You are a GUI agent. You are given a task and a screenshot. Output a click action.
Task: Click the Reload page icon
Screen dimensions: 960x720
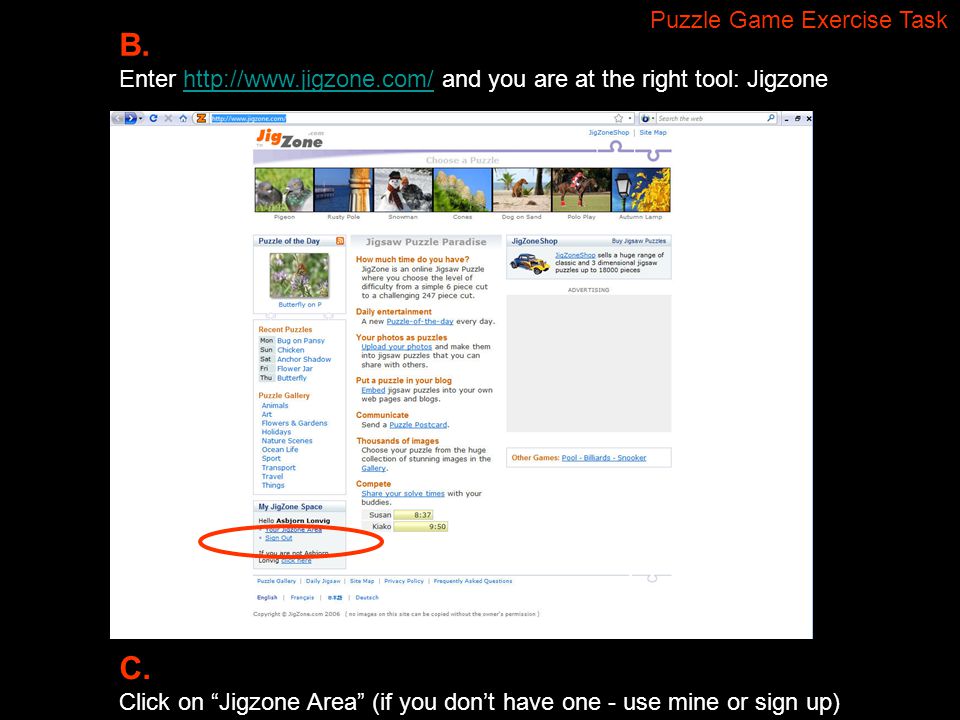pos(154,118)
